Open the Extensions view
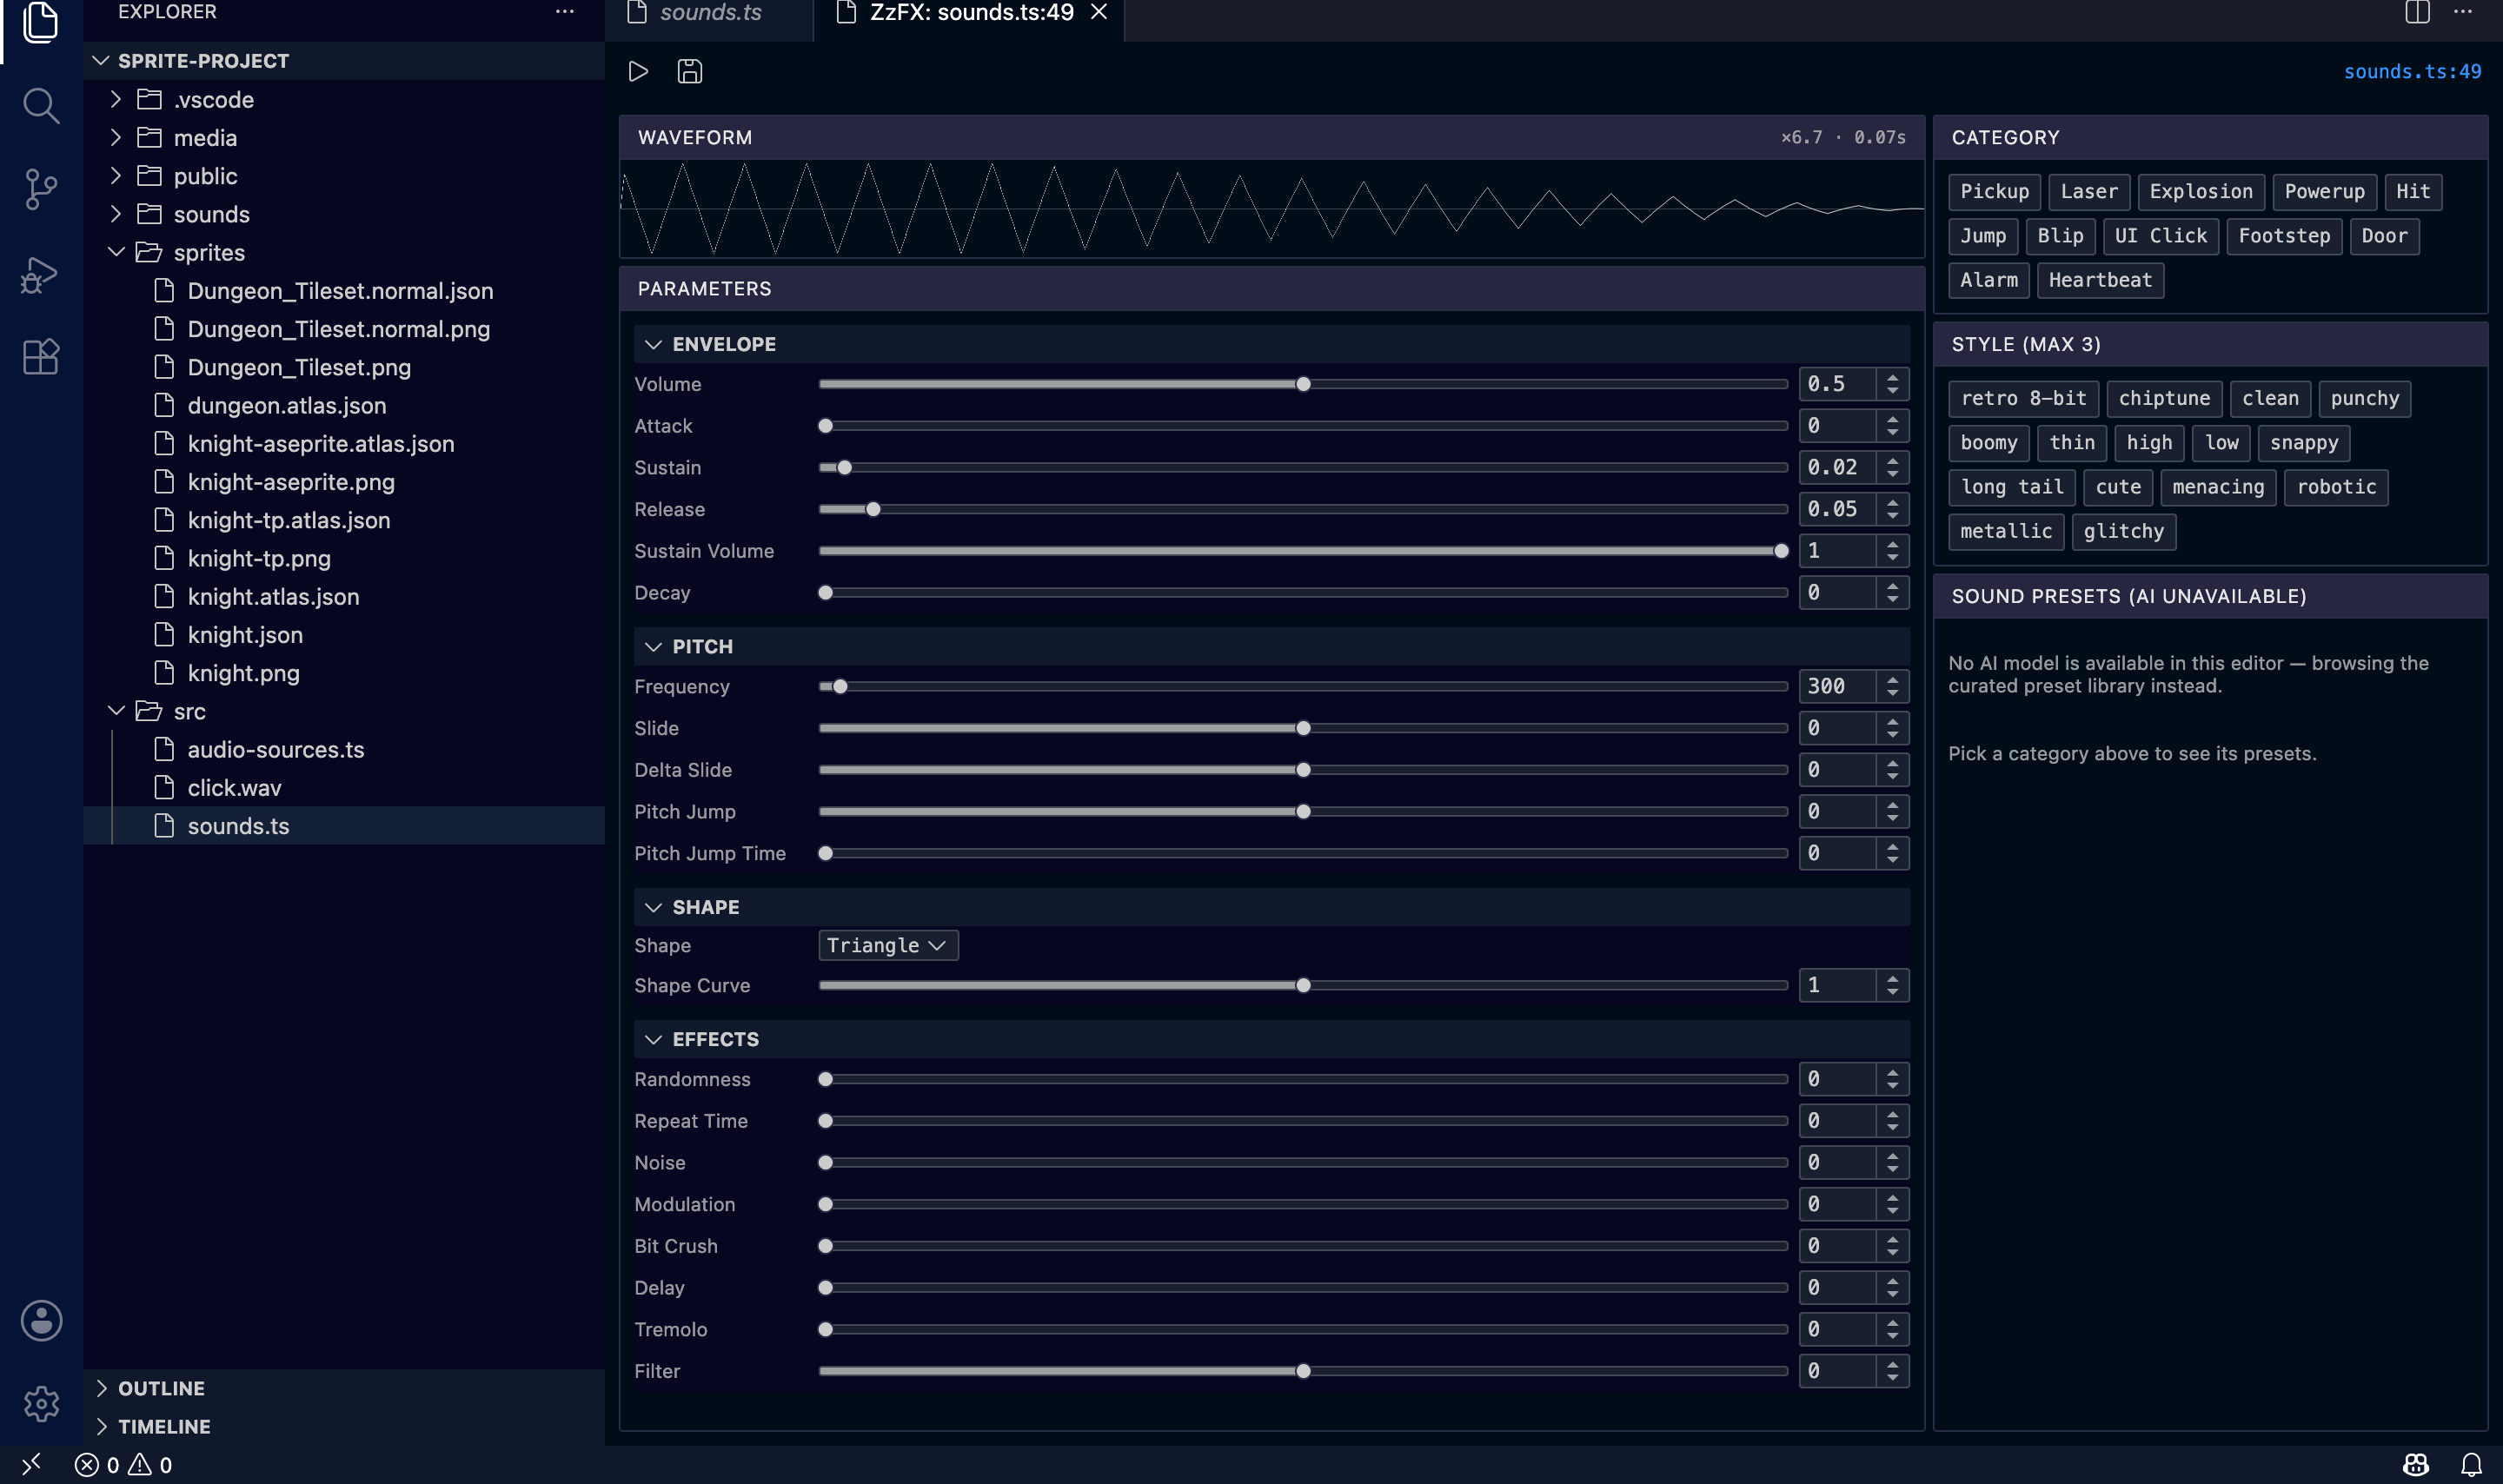 (40, 357)
